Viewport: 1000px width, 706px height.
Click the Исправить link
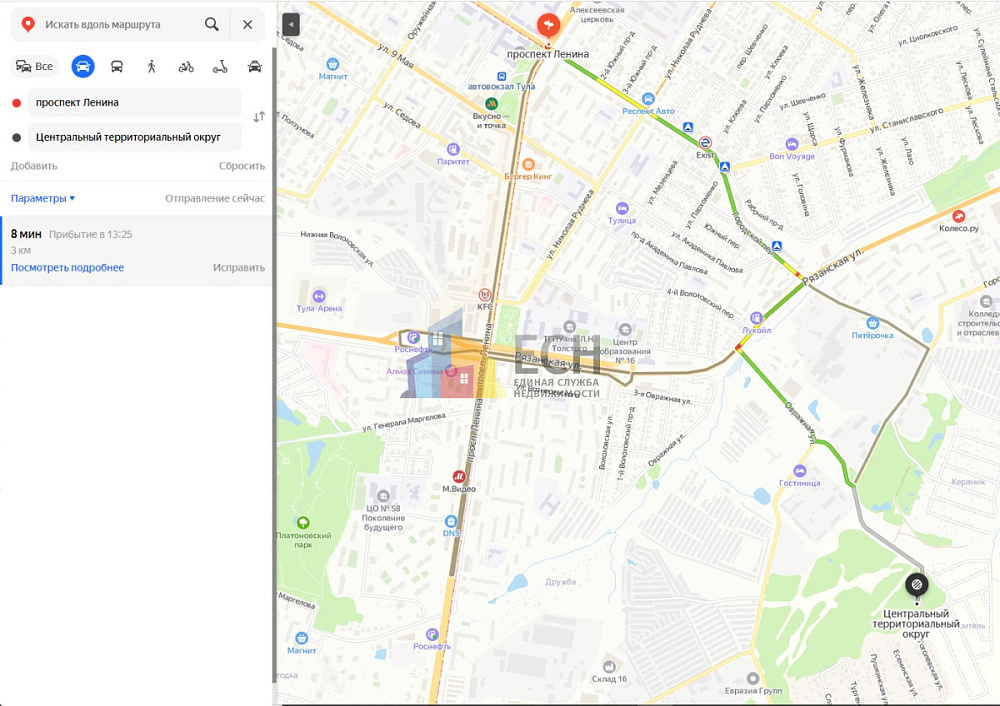[238, 267]
